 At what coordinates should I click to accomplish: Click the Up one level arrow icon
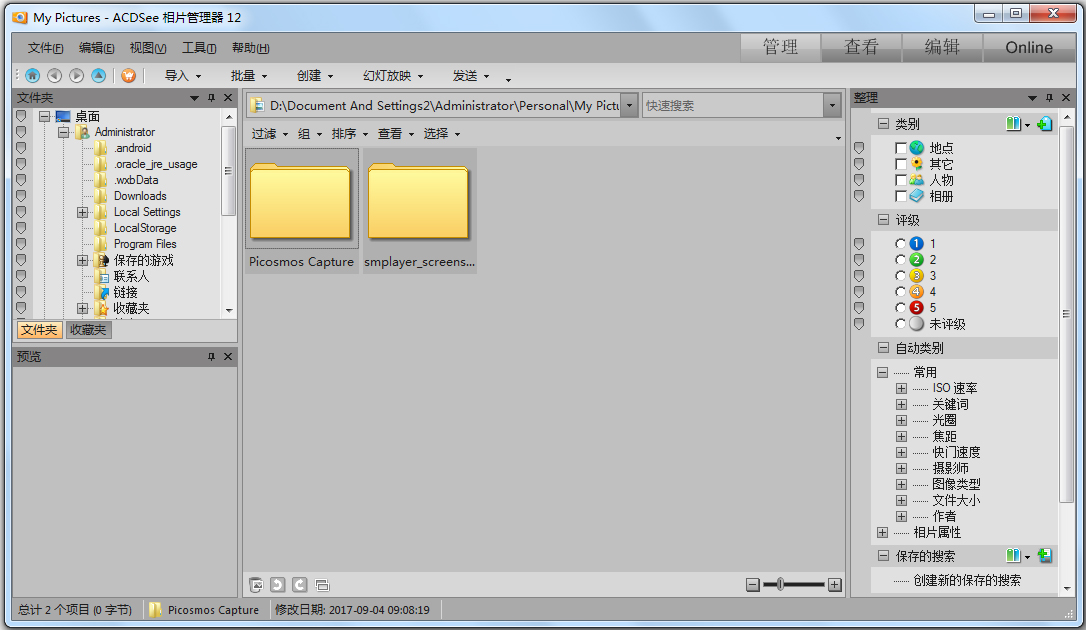tap(99, 75)
